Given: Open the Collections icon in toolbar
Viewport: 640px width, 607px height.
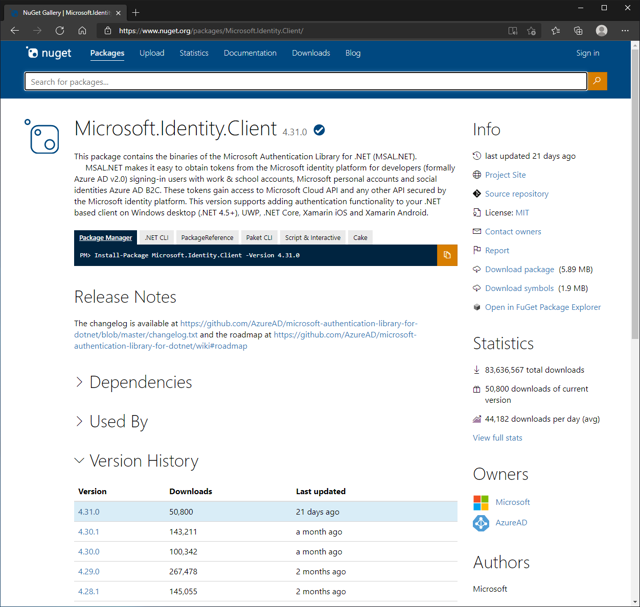Looking at the screenshot, I should pyautogui.click(x=578, y=31).
